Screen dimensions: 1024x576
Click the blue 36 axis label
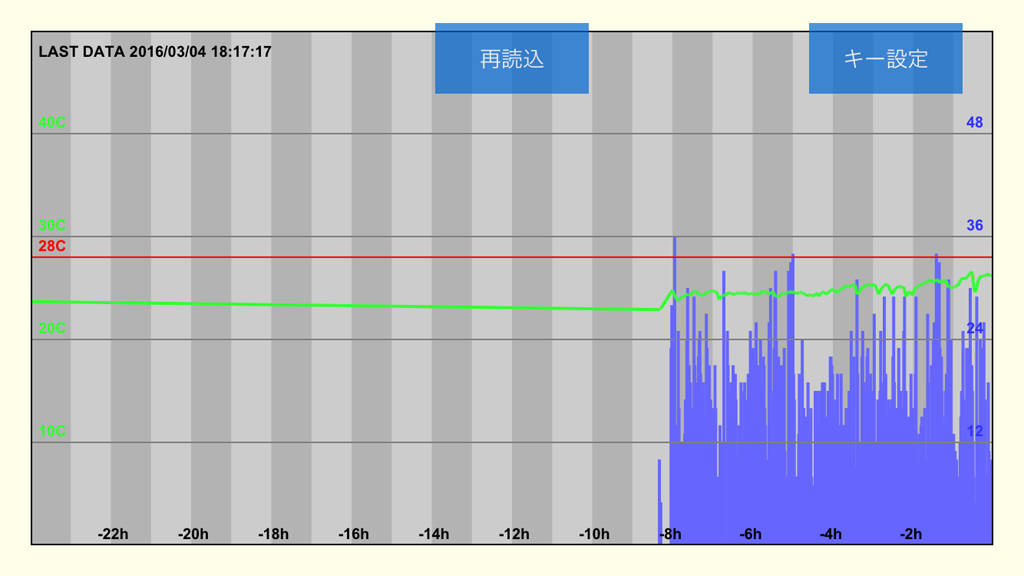pyautogui.click(x=974, y=225)
